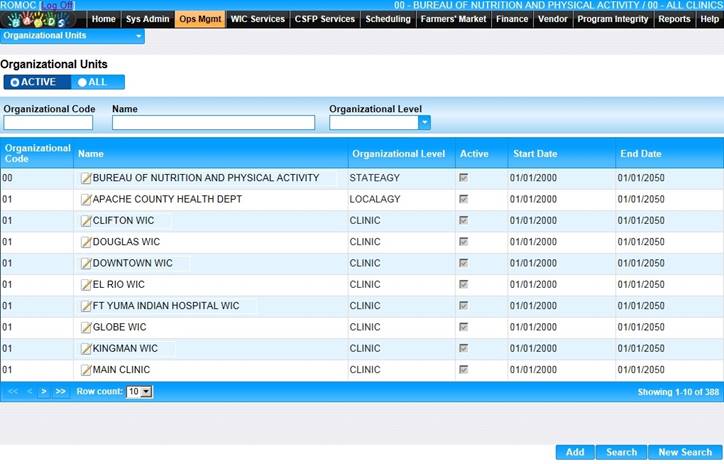Click the Organizational Code input field

click(x=48, y=123)
